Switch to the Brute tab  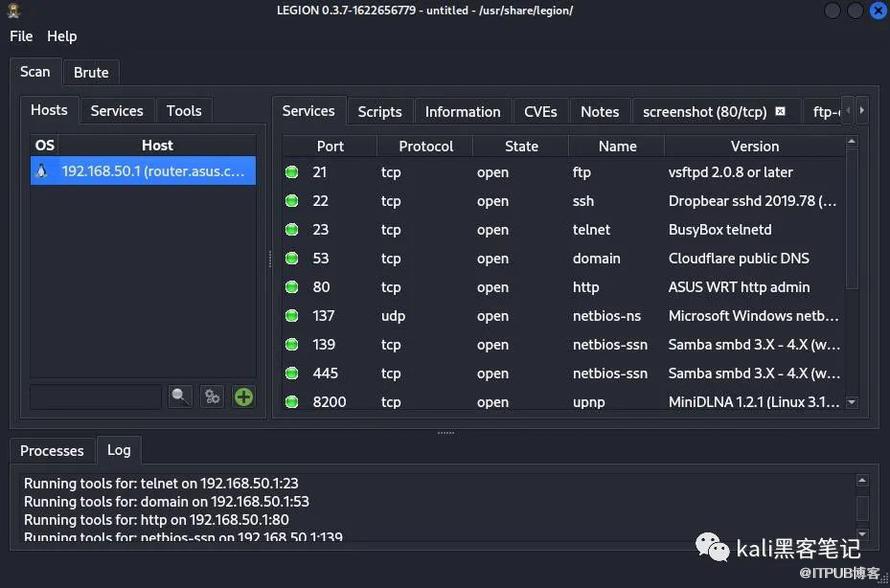(91, 72)
